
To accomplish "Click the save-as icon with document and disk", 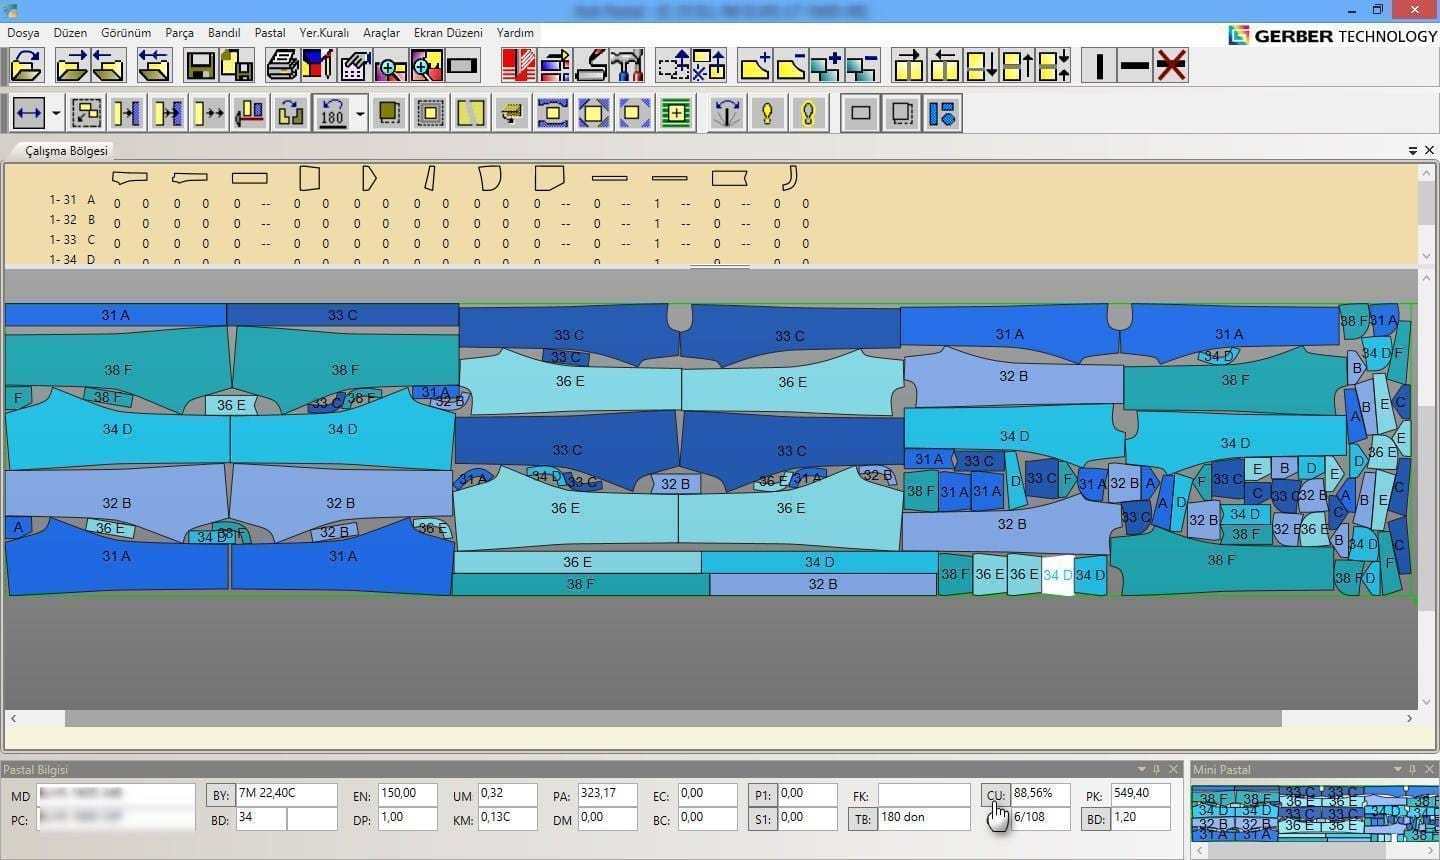I will (x=237, y=66).
